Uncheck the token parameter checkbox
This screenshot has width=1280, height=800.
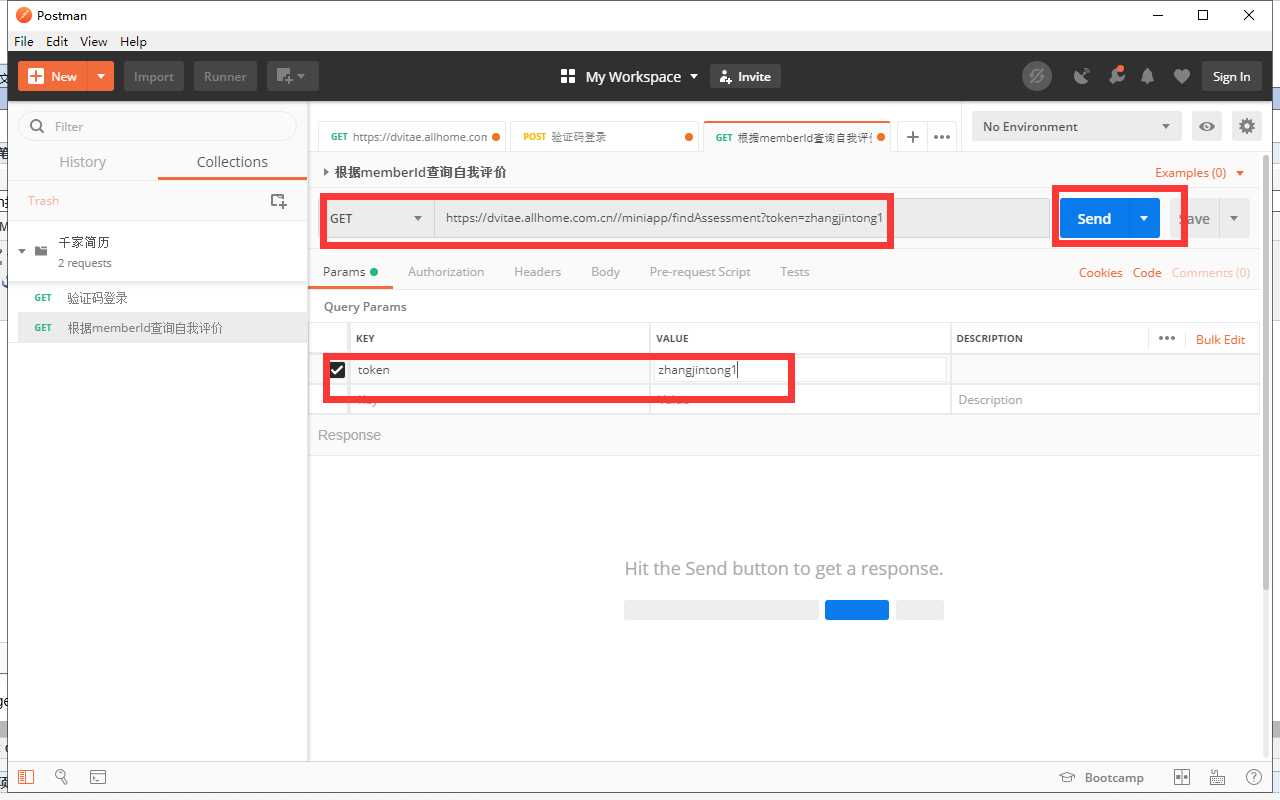338,370
